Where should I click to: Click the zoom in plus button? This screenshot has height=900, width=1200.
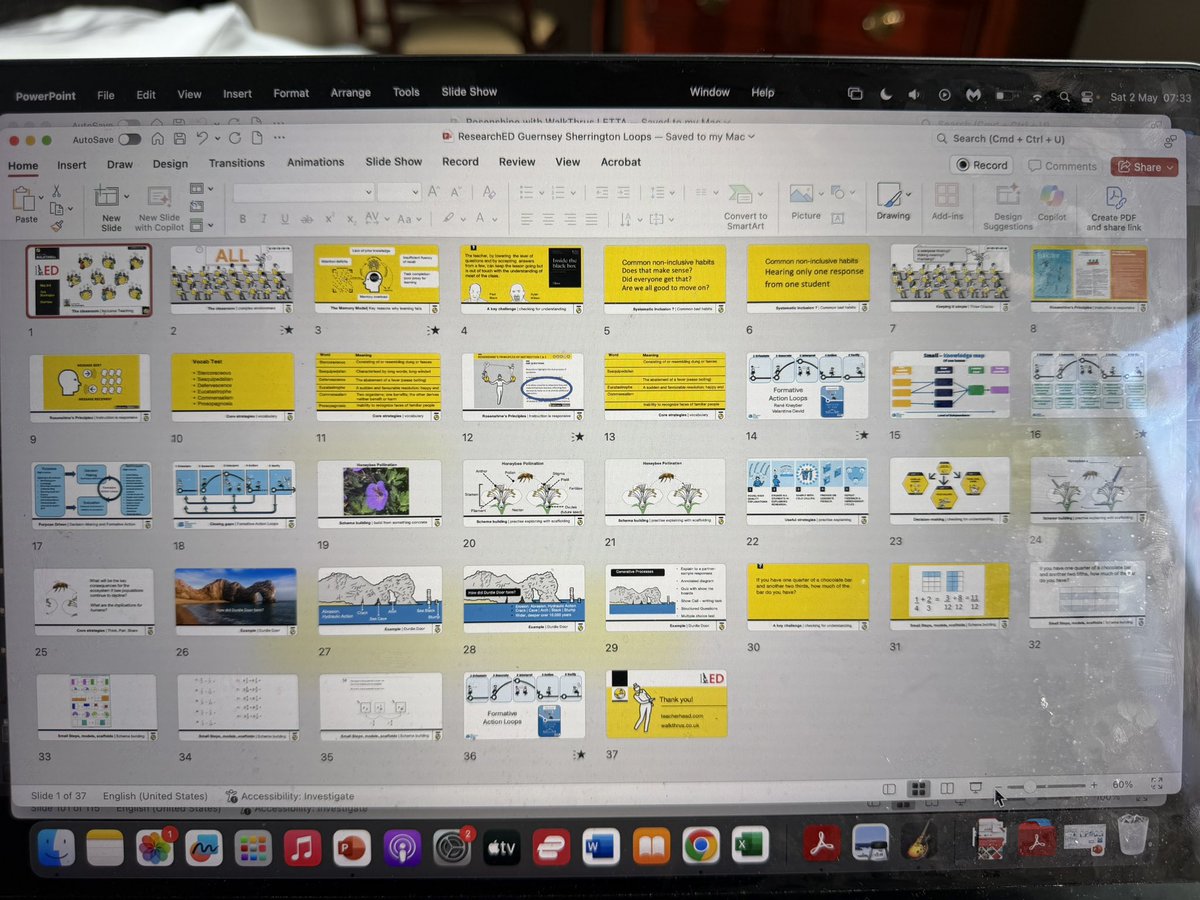[1094, 786]
